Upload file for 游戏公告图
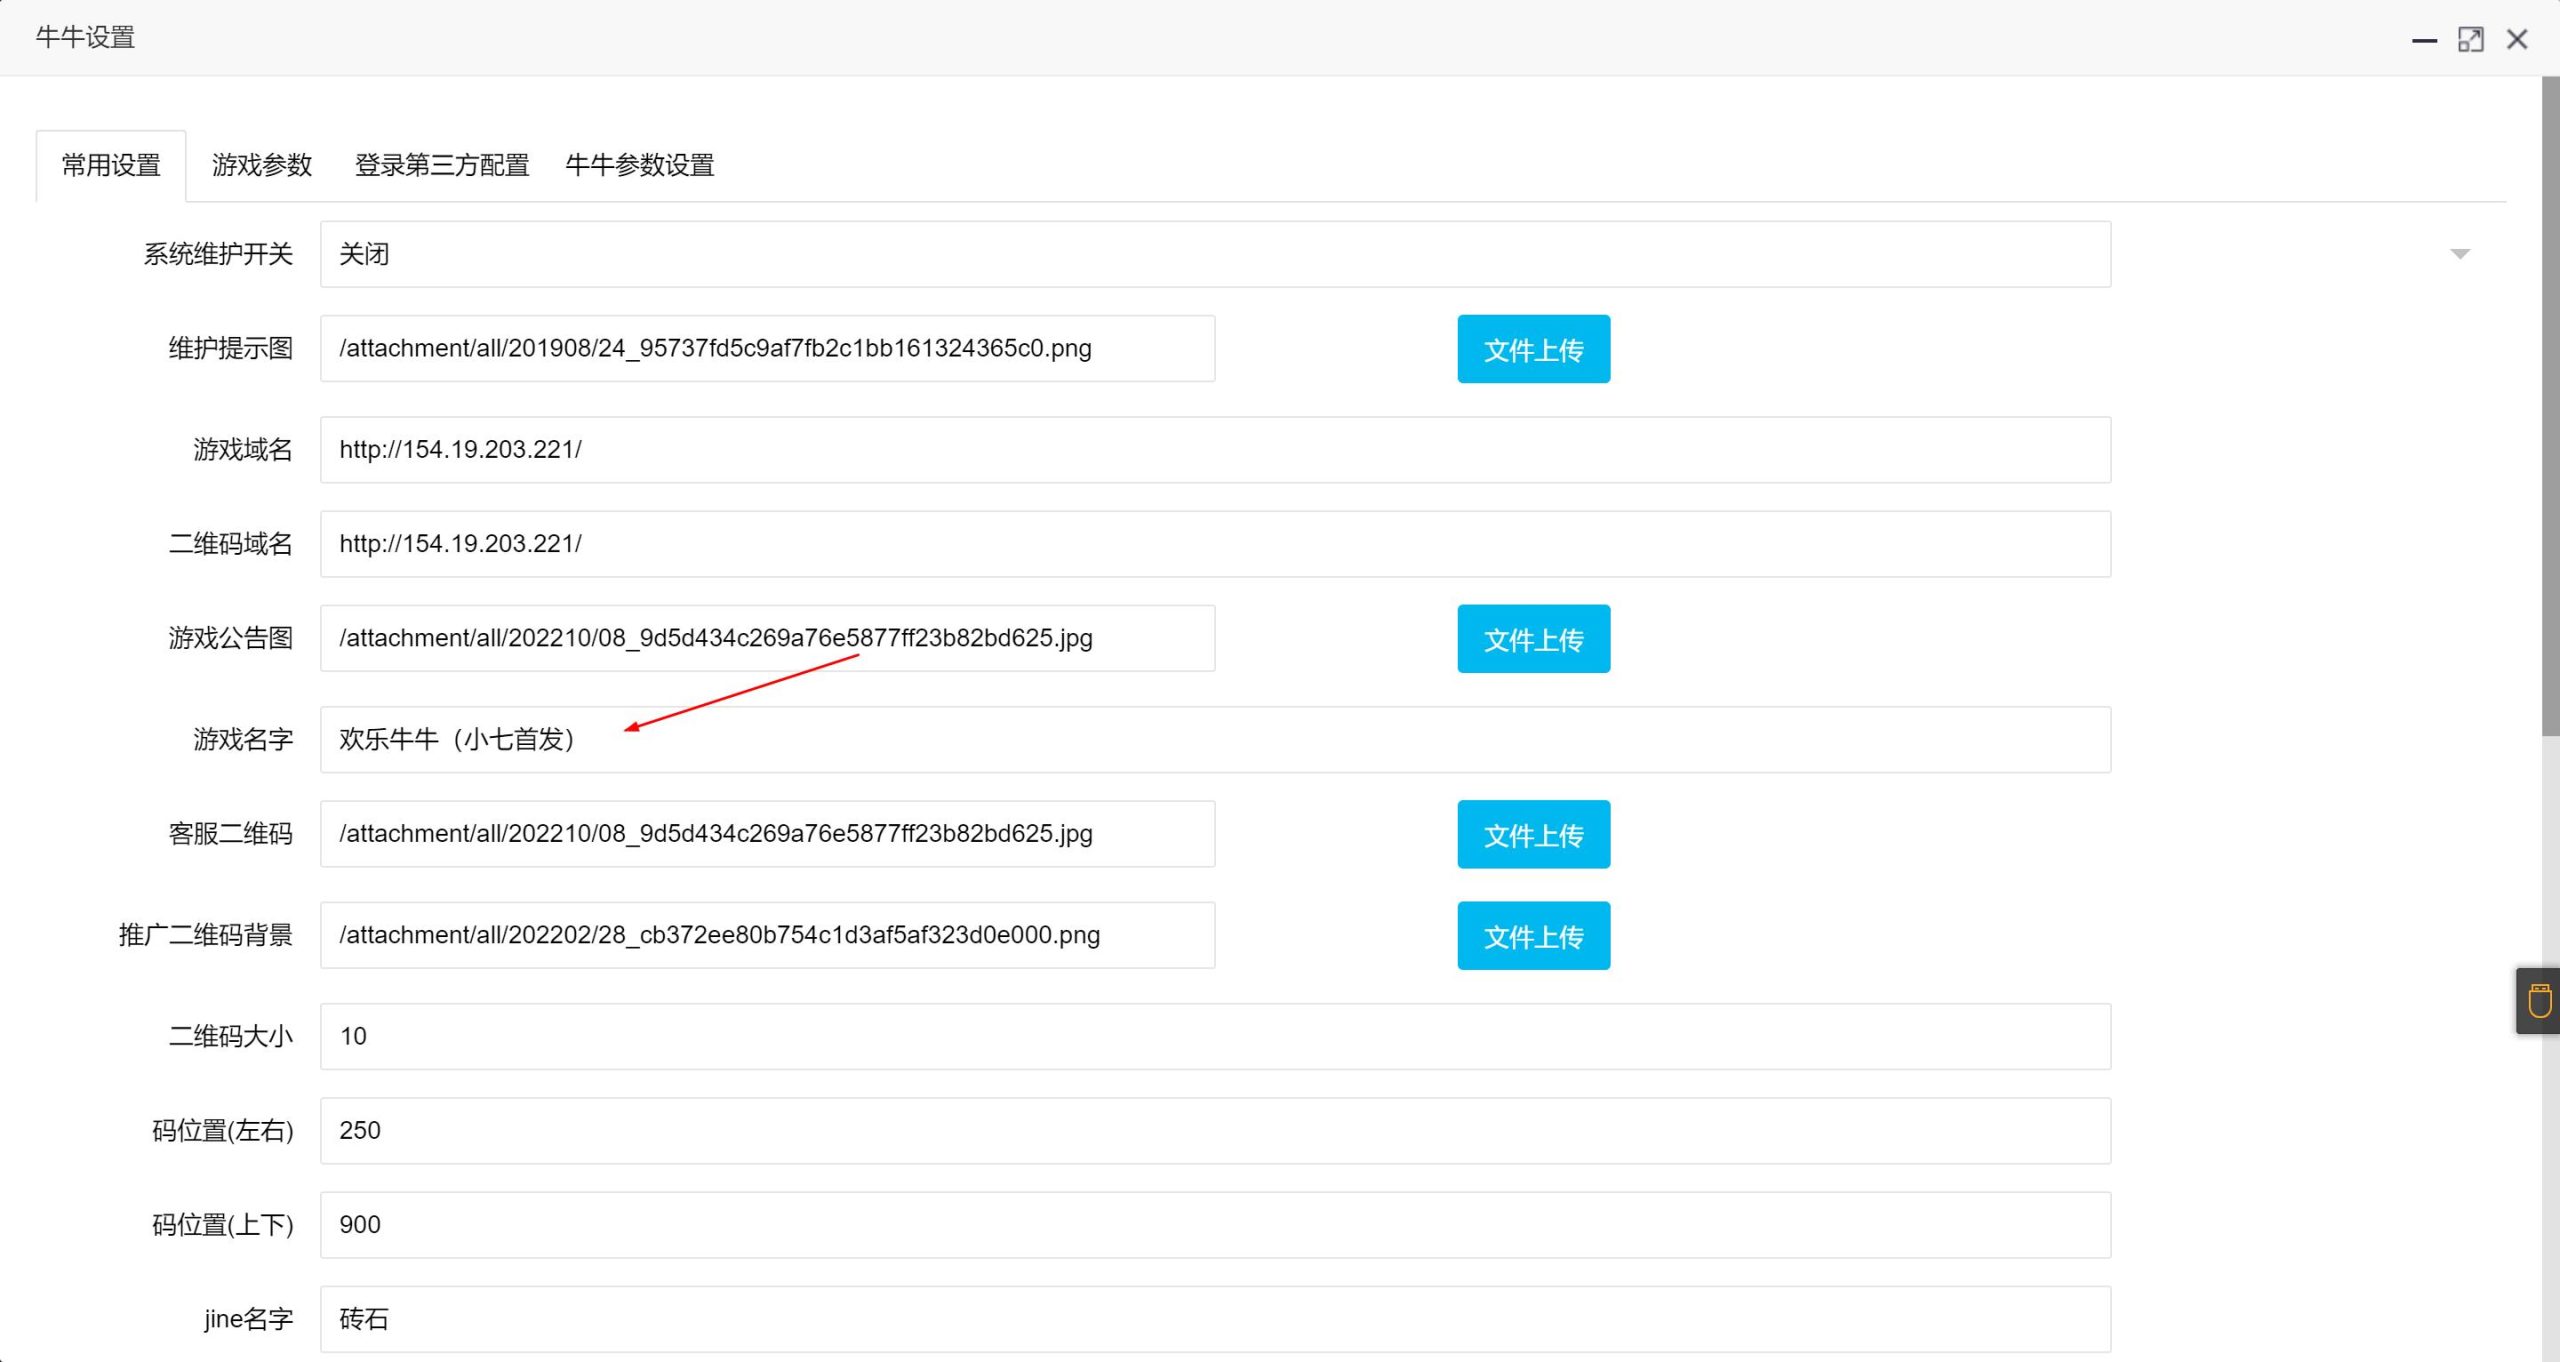Viewport: 2560px width, 1362px height. 1533,639
